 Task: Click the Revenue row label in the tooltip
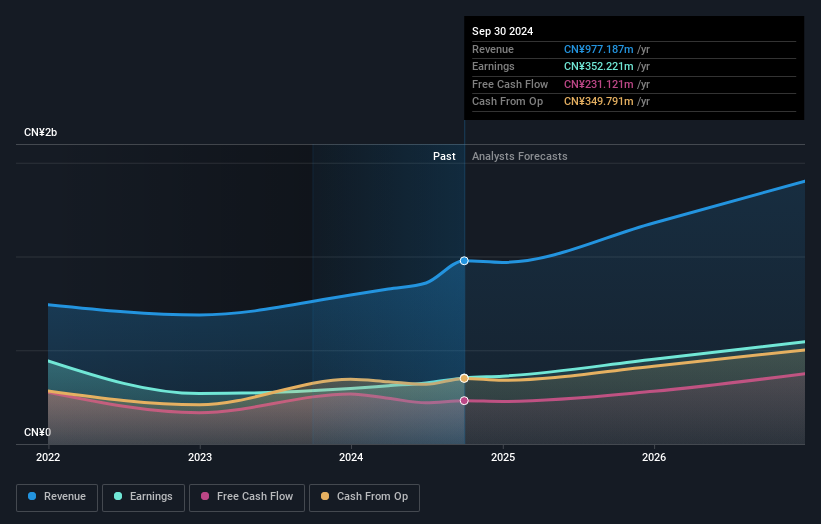(493, 49)
